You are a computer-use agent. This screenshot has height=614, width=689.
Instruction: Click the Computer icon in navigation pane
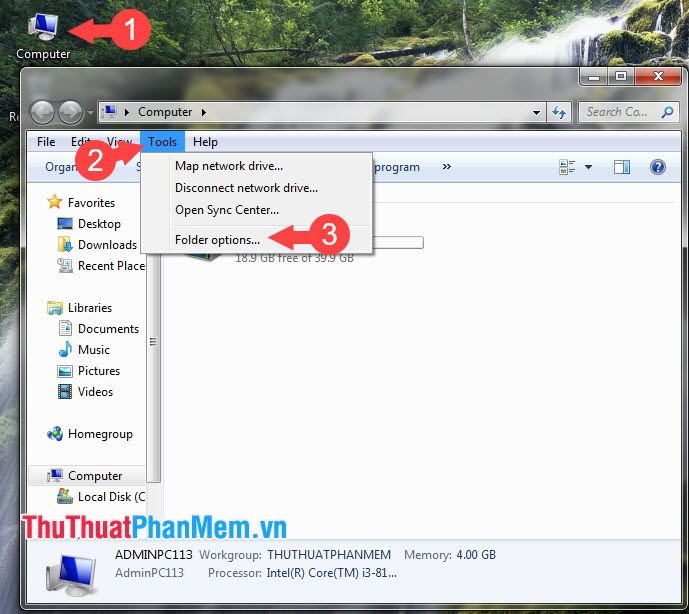(54, 475)
